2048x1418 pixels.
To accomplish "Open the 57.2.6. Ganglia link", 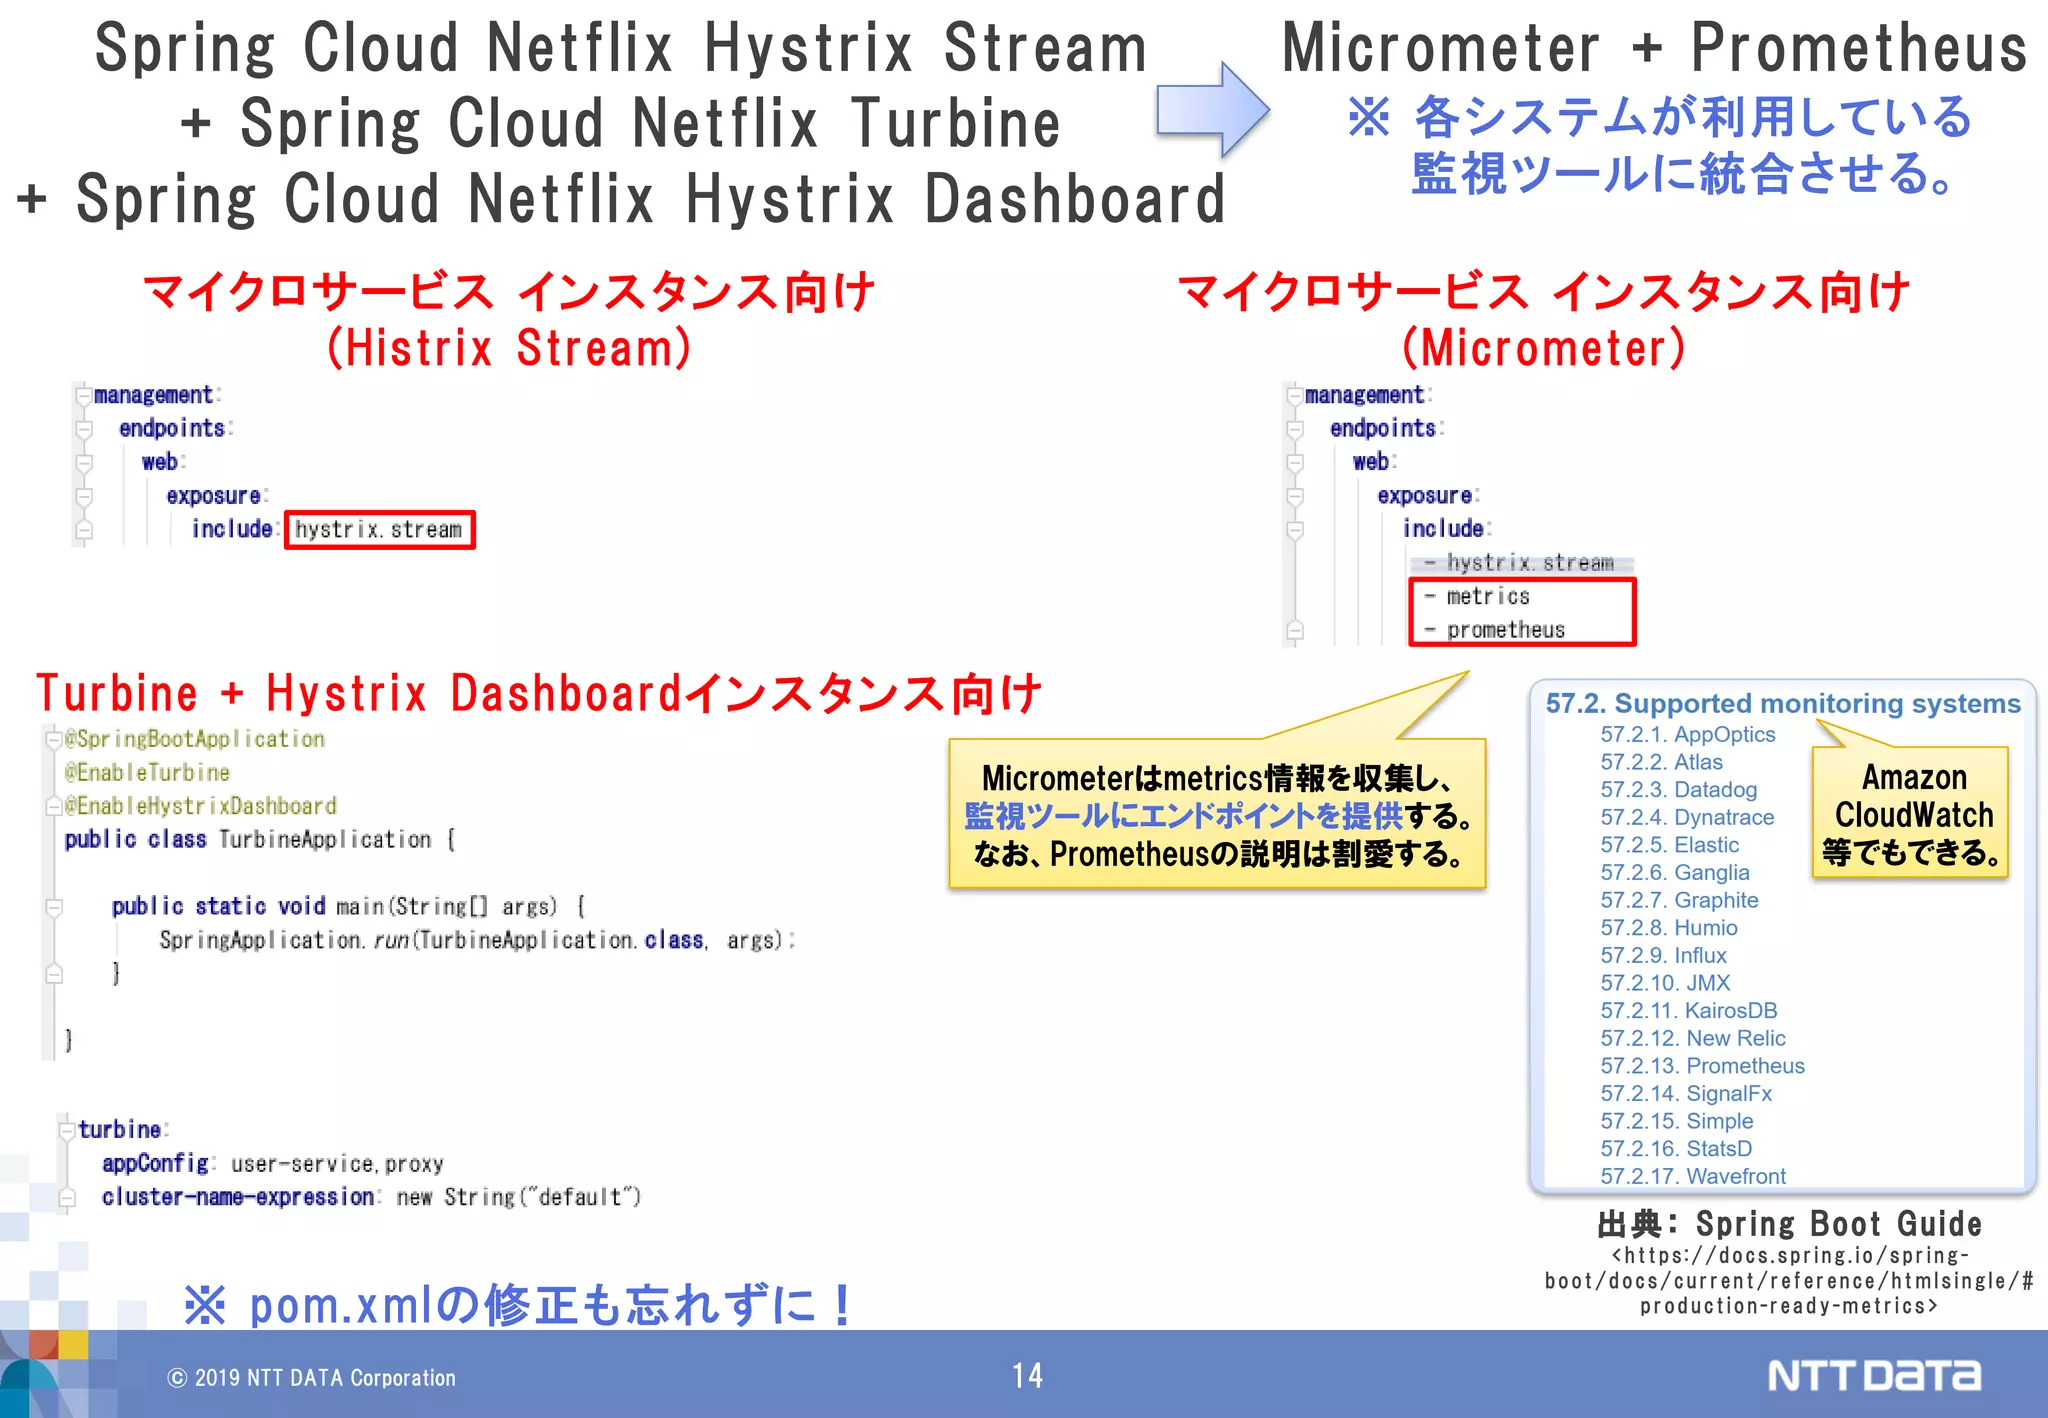I will pos(1675,873).
